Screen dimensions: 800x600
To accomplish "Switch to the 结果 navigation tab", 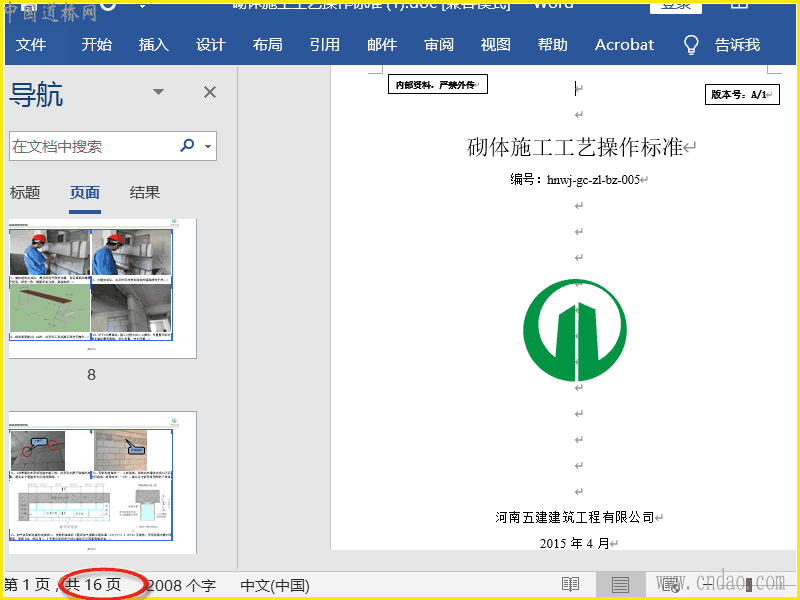I will tap(145, 193).
